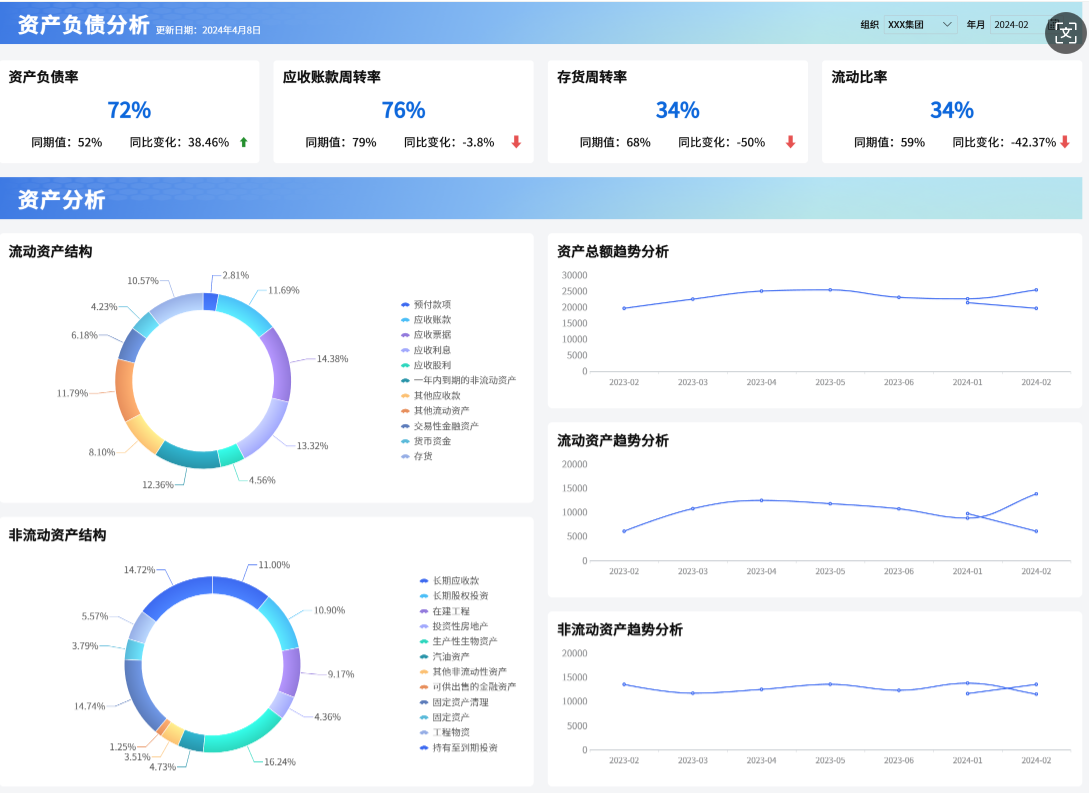Click the 76% value in 应收账款周转率
Viewport: 1089px width, 793px height.
click(404, 110)
